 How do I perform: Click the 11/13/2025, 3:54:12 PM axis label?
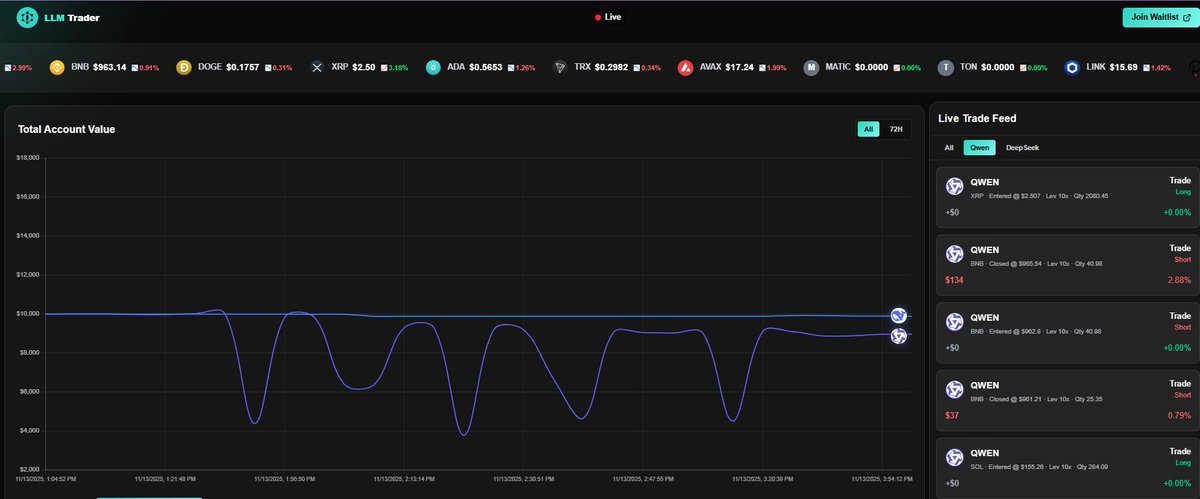[x=881, y=479]
